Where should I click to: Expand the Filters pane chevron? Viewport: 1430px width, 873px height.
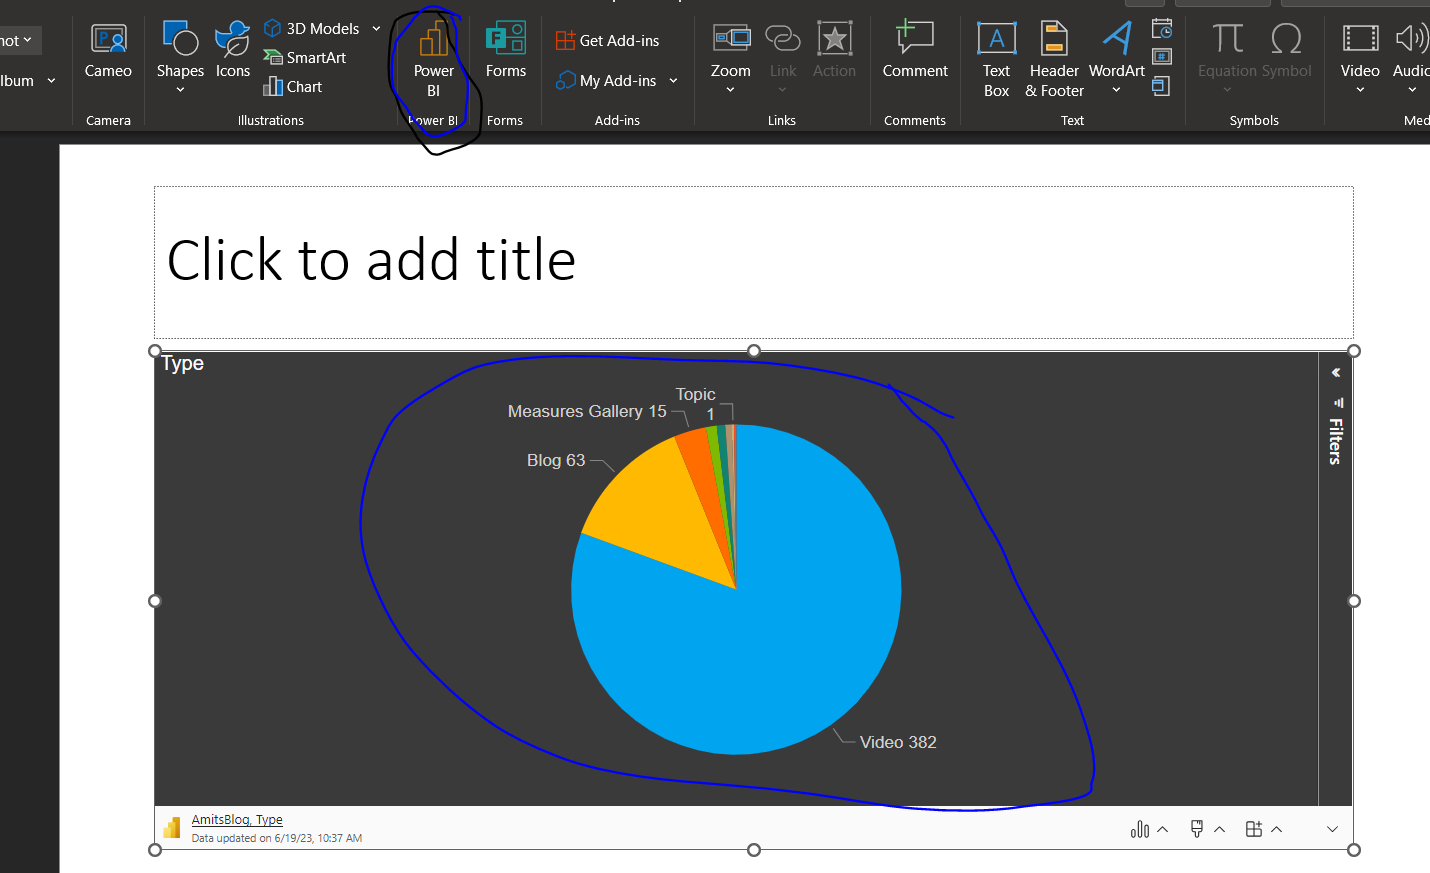click(x=1336, y=372)
